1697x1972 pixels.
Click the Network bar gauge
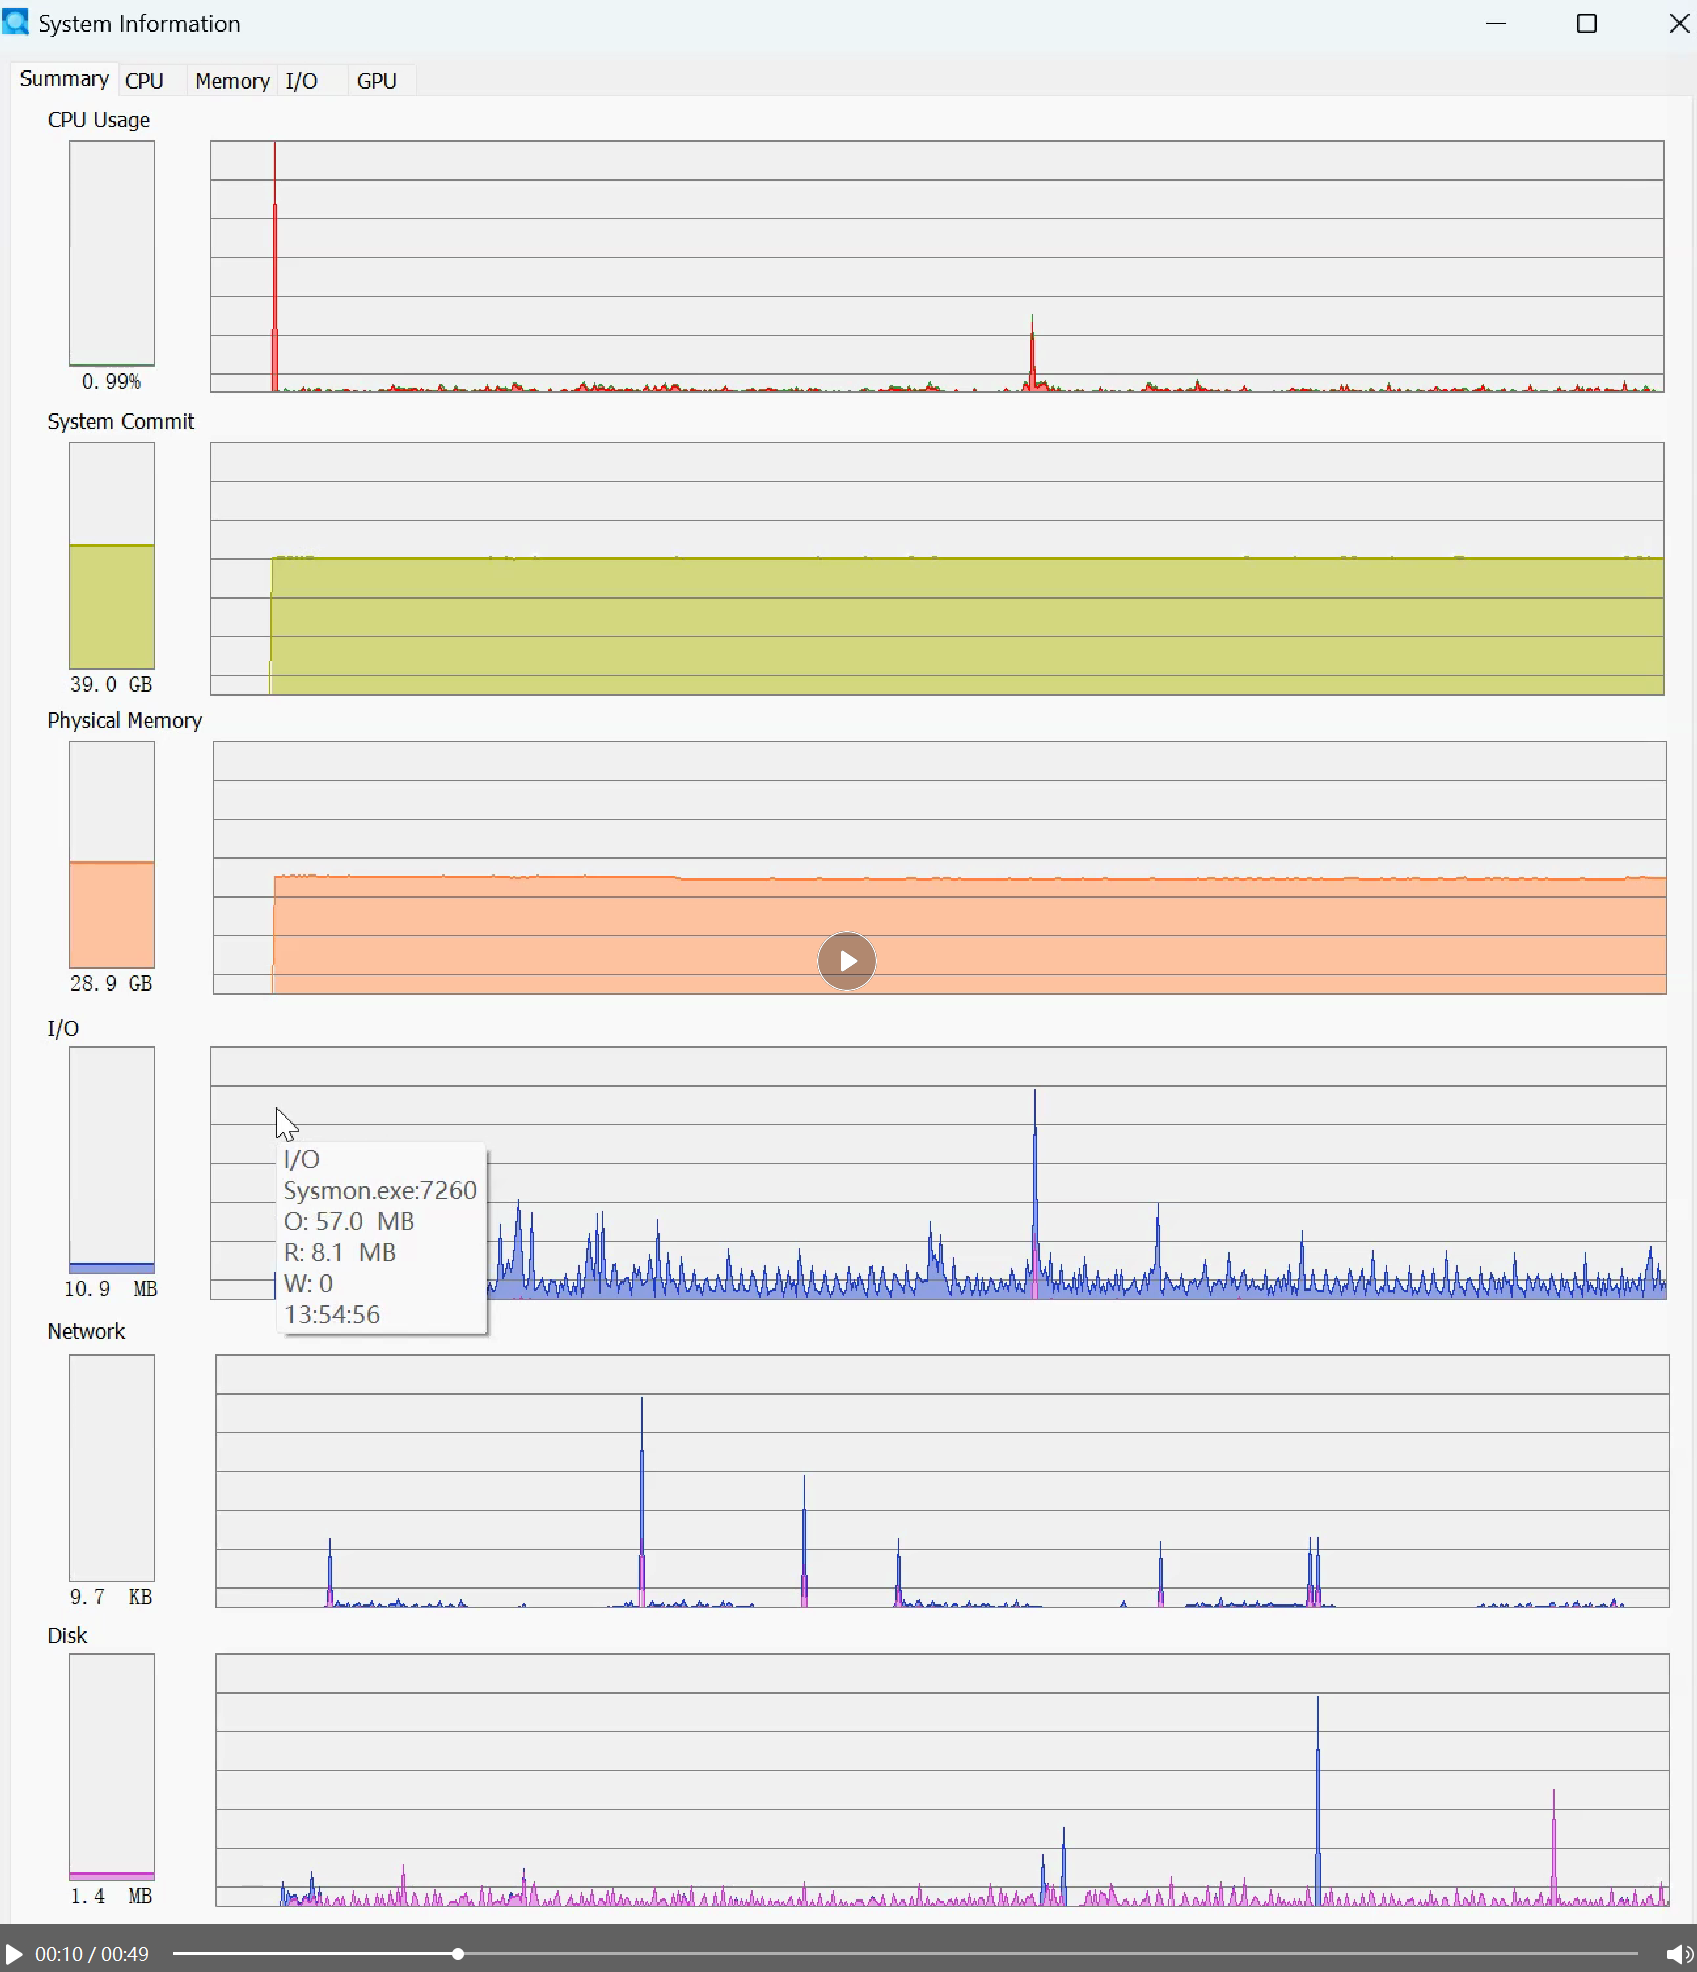[112, 1468]
